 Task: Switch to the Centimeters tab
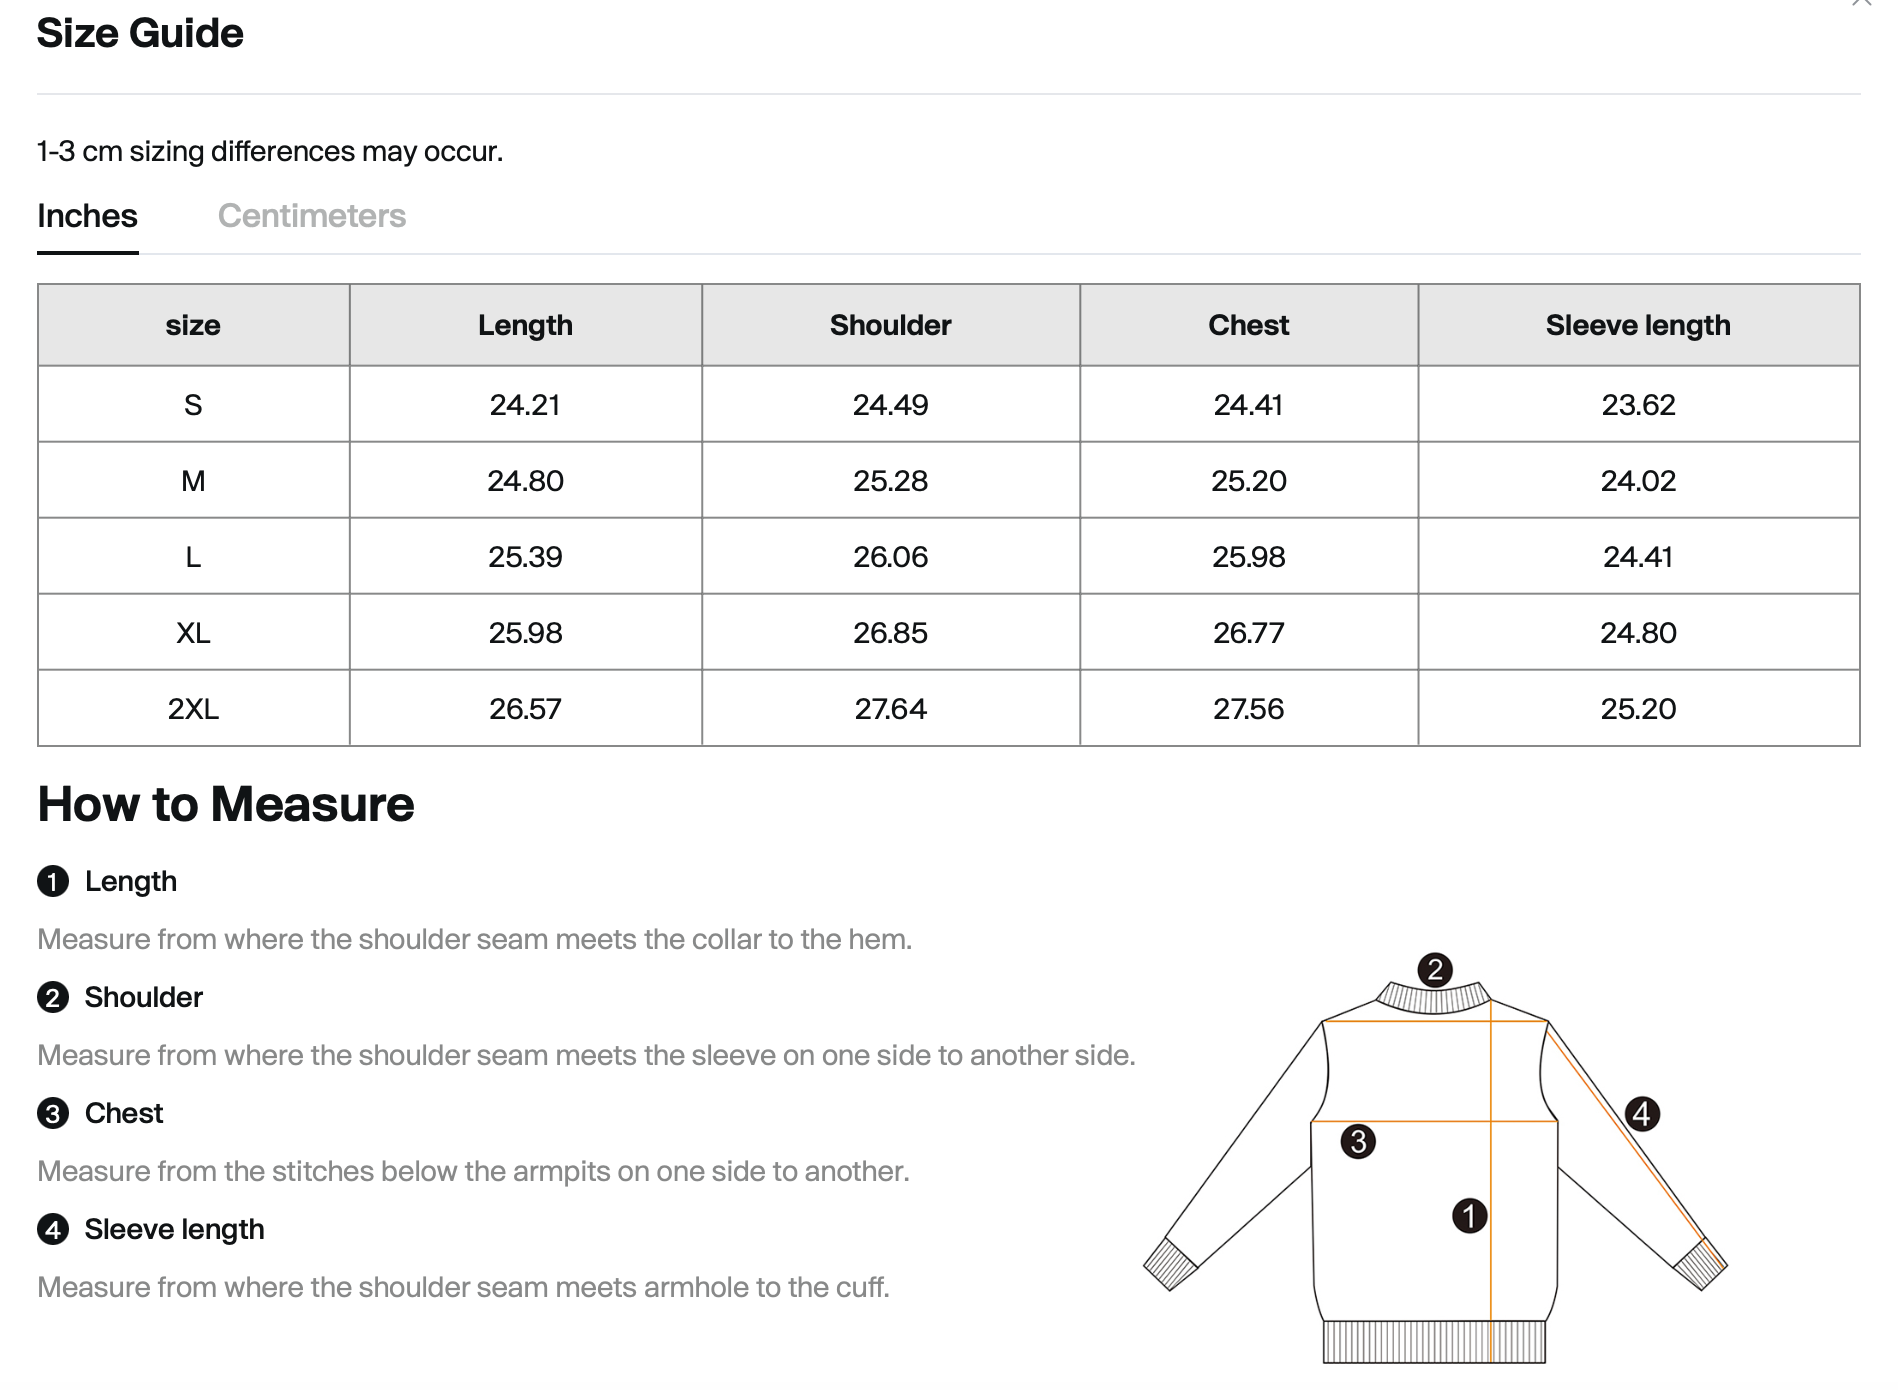tap(311, 216)
